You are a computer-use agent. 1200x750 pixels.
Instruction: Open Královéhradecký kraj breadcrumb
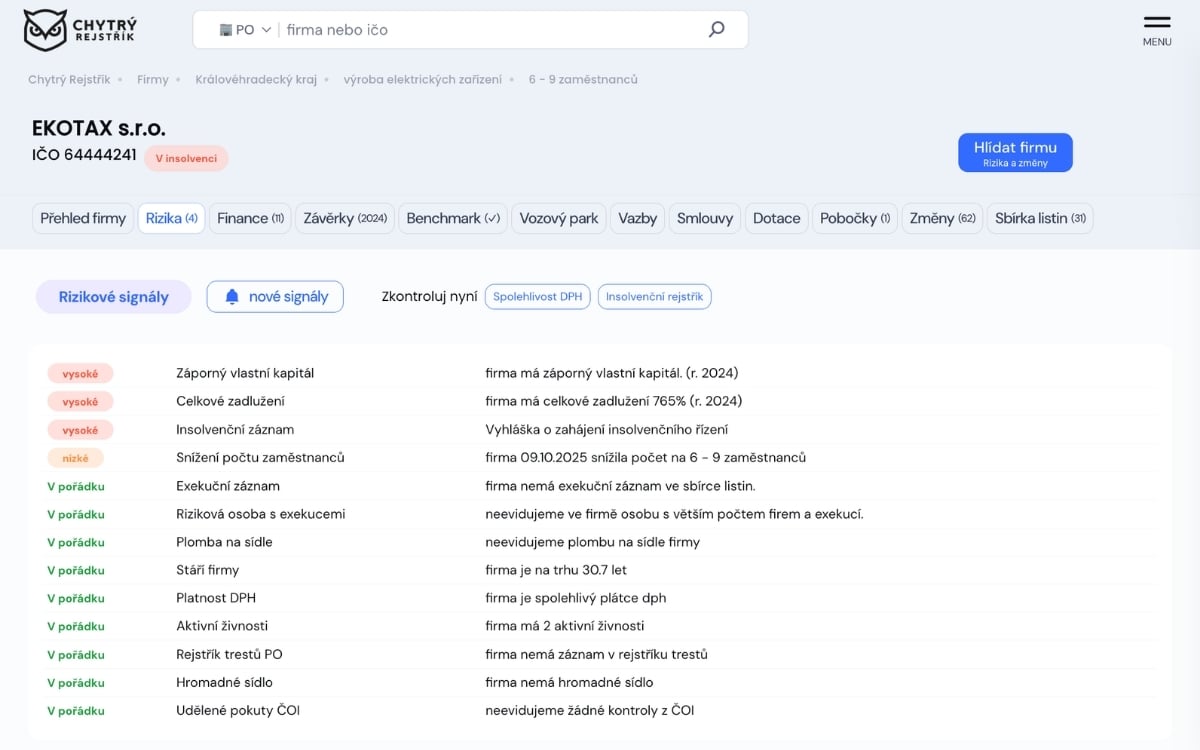coord(256,79)
